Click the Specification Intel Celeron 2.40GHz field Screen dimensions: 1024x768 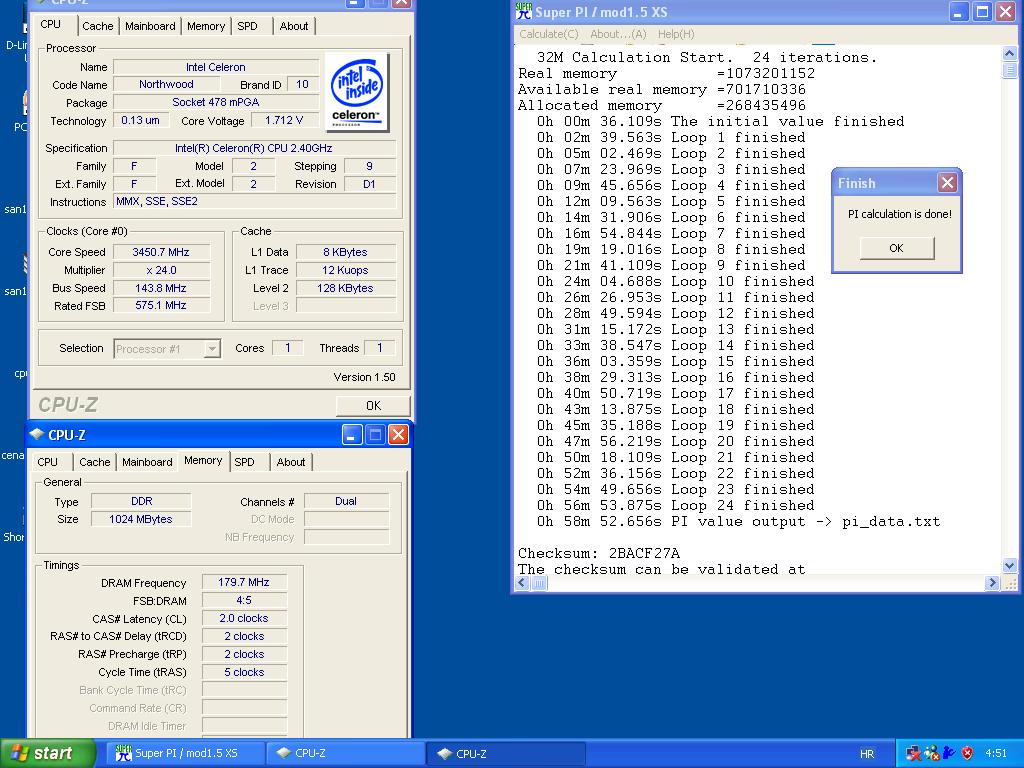click(254, 148)
